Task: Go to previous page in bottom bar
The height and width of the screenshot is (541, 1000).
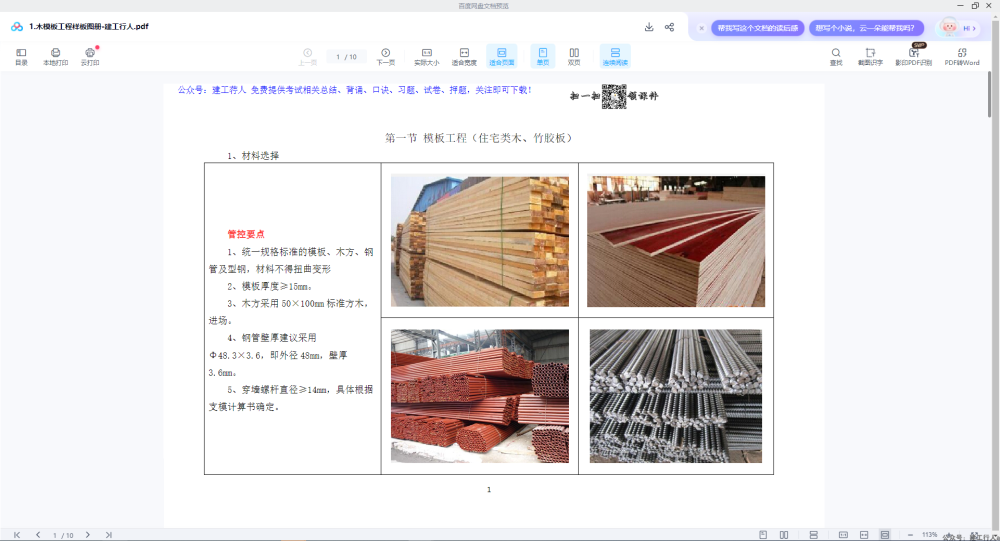Action: (x=38, y=535)
